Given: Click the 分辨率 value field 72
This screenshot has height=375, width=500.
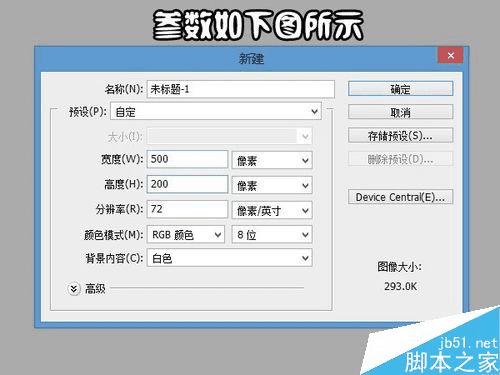Looking at the screenshot, I should 187,209.
